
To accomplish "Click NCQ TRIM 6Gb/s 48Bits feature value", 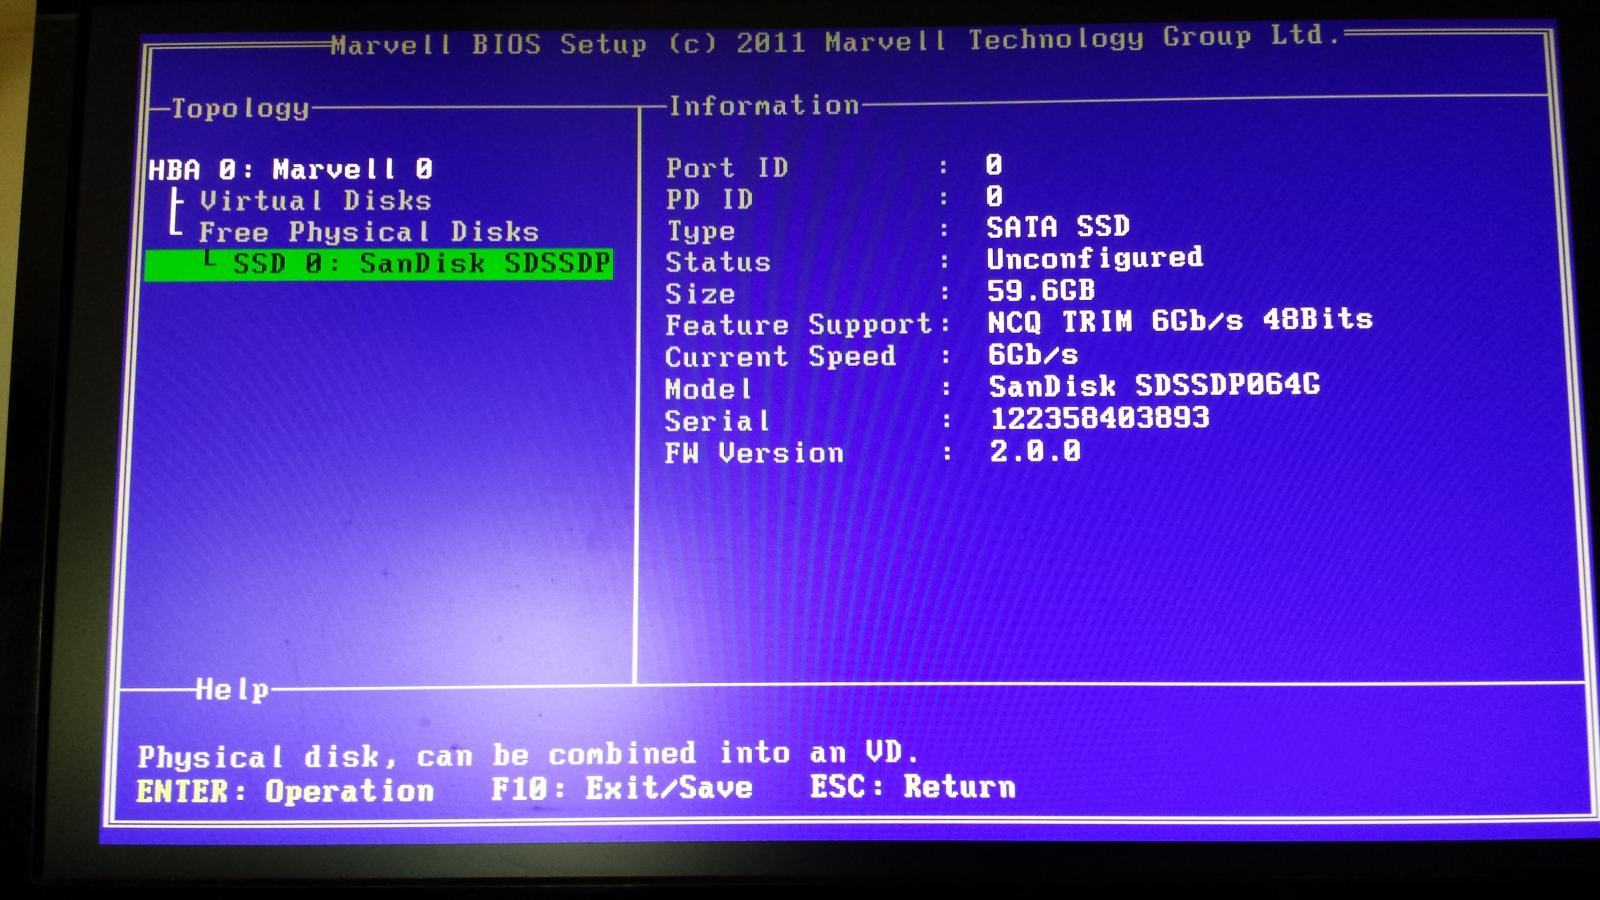I will (1180, 320).
